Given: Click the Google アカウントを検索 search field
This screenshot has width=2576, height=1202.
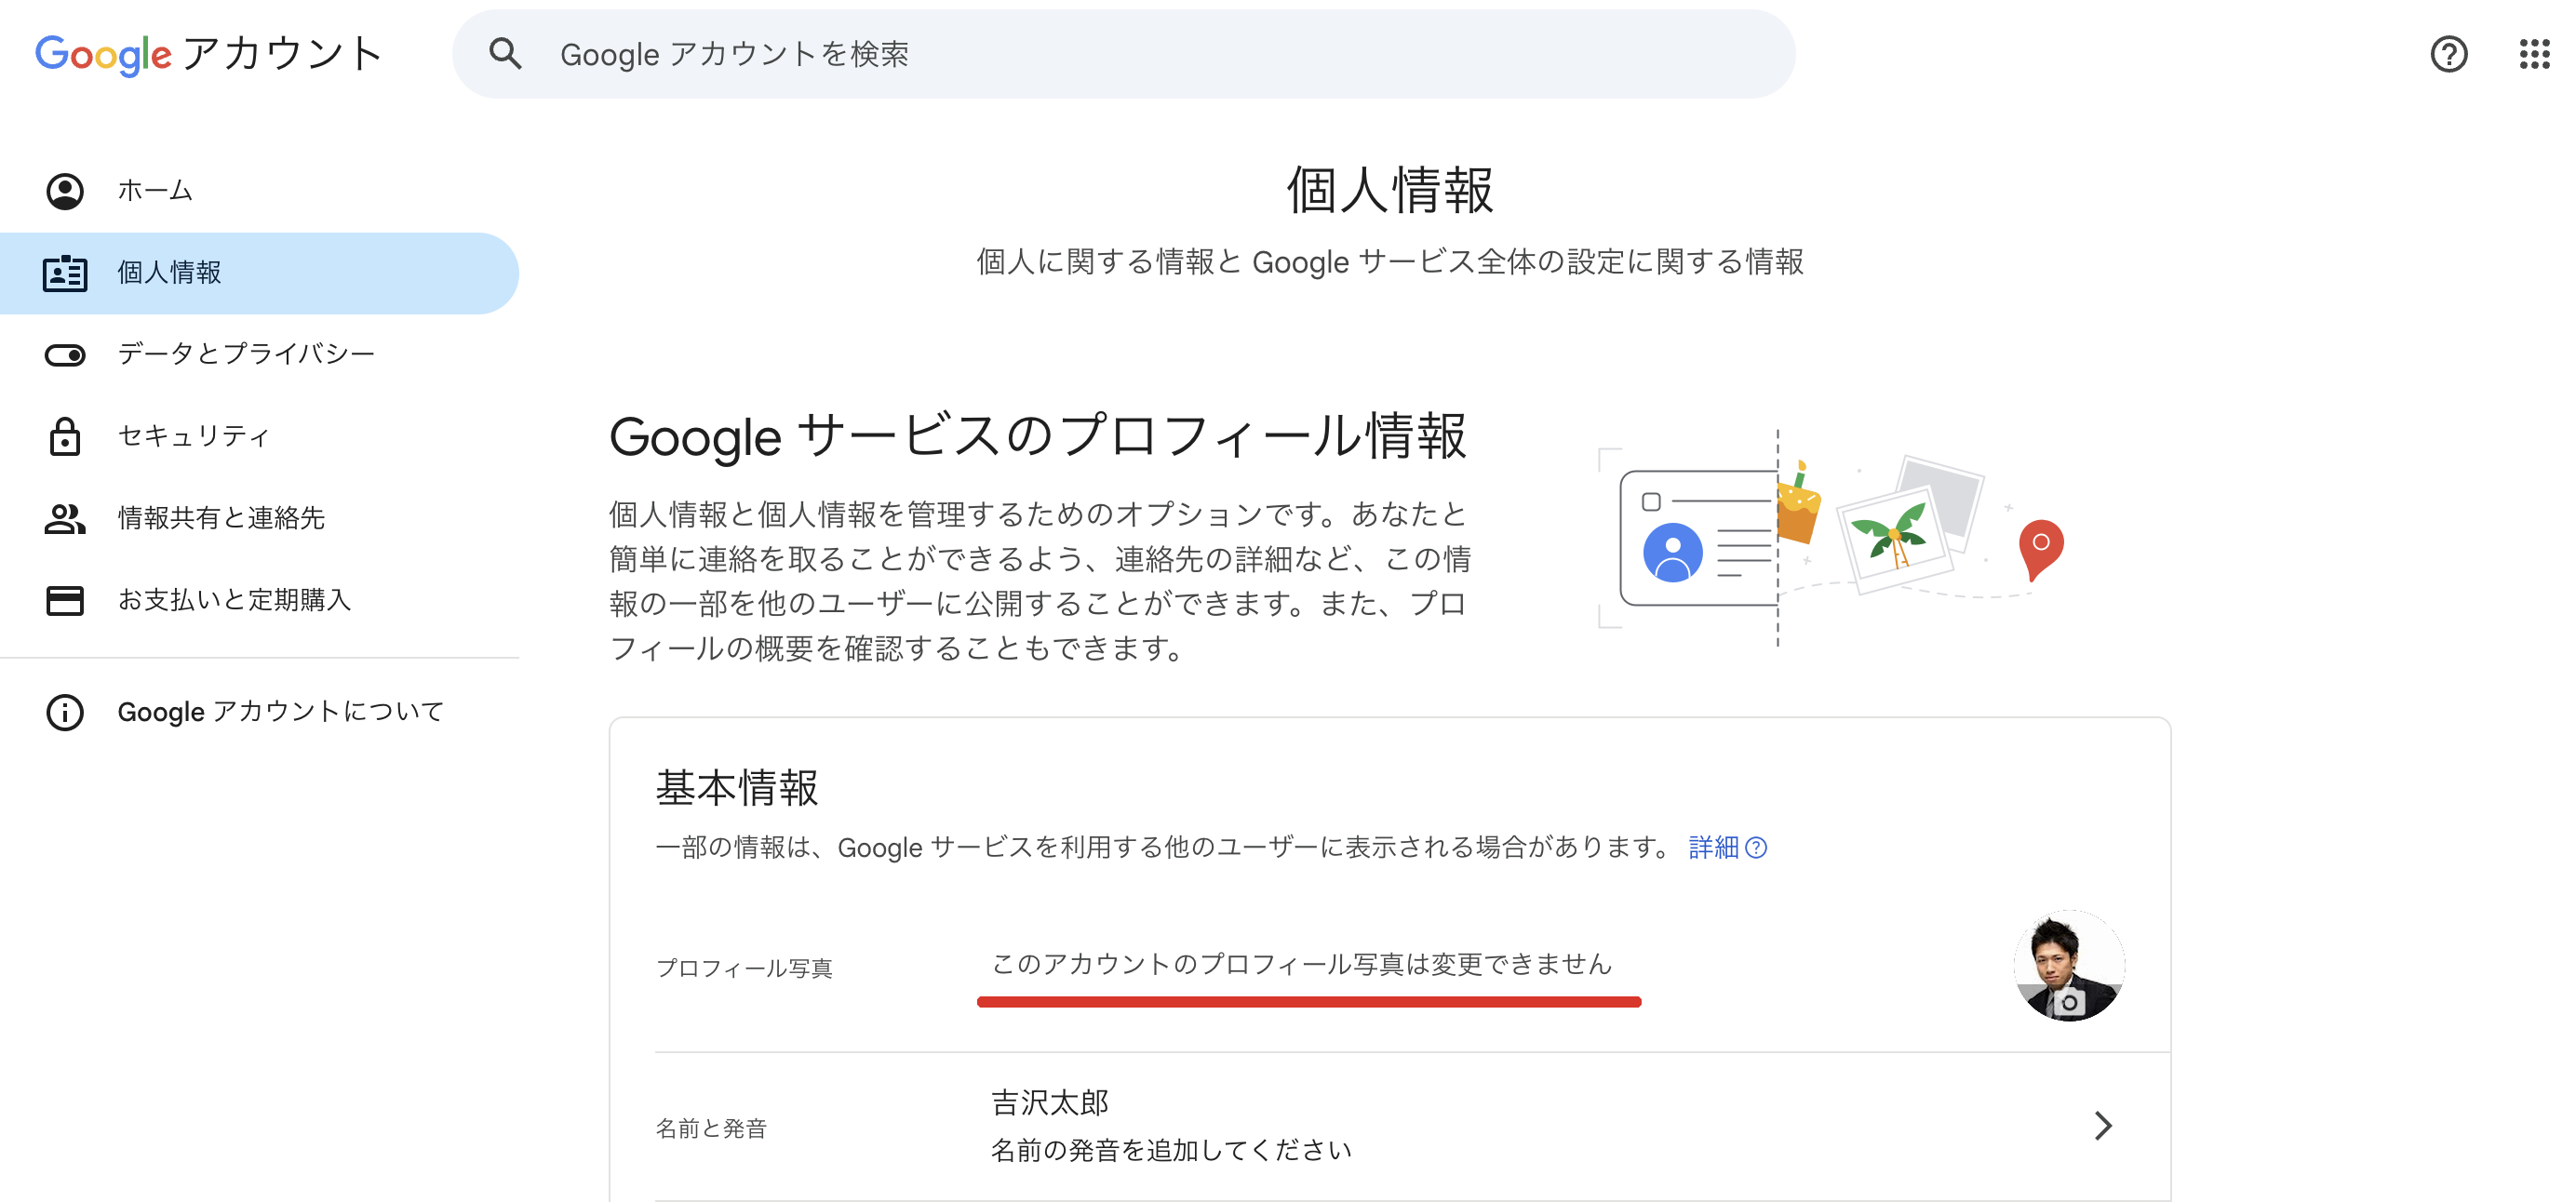Looking at the screenshot, I should pyautogui.click(x=1150, y=54).
